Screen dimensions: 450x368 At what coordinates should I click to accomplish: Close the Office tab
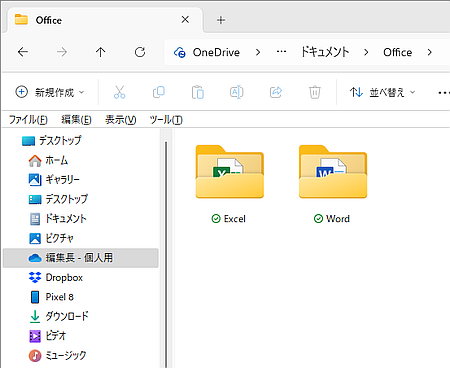tap(185, 20)
